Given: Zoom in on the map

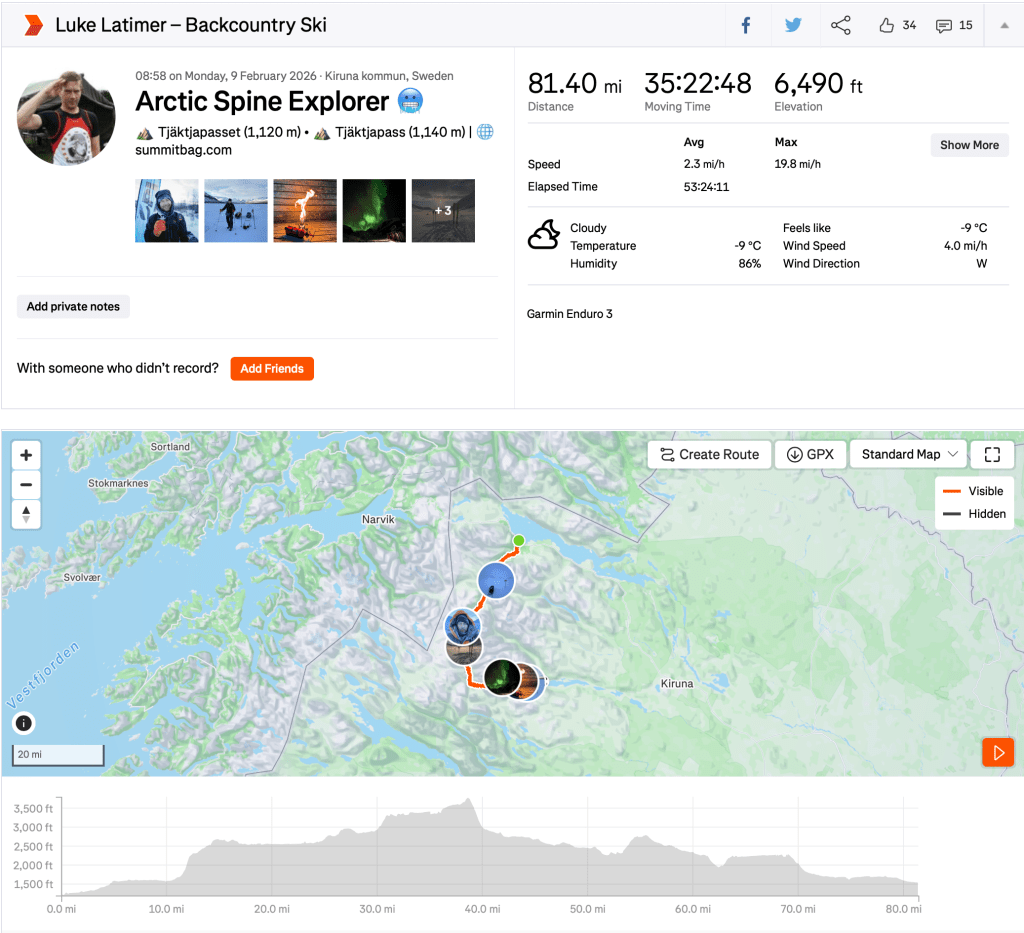Looking at the screenshot, I should [x=26, y=455].
